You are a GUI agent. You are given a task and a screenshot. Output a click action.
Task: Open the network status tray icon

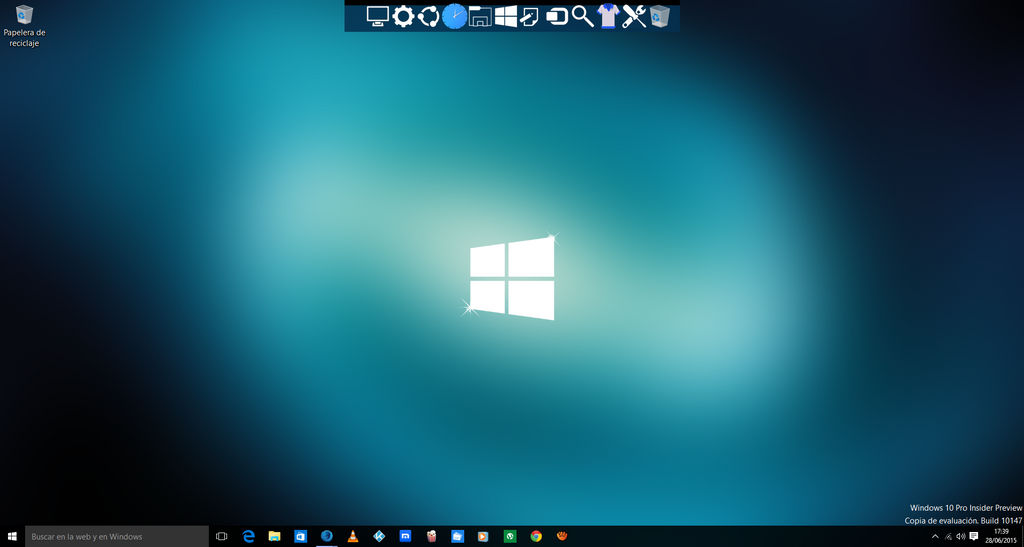948,537
